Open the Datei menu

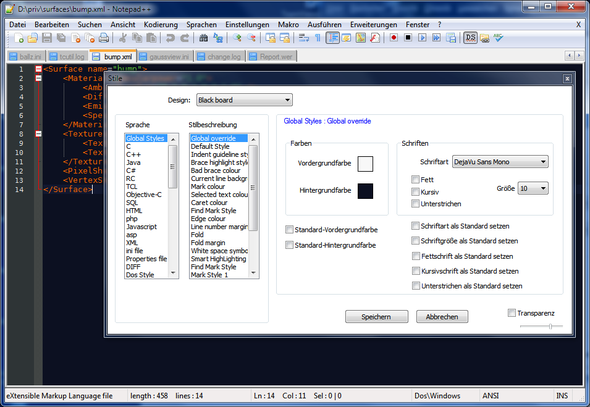pyautogui.click(x=17, y=24)
